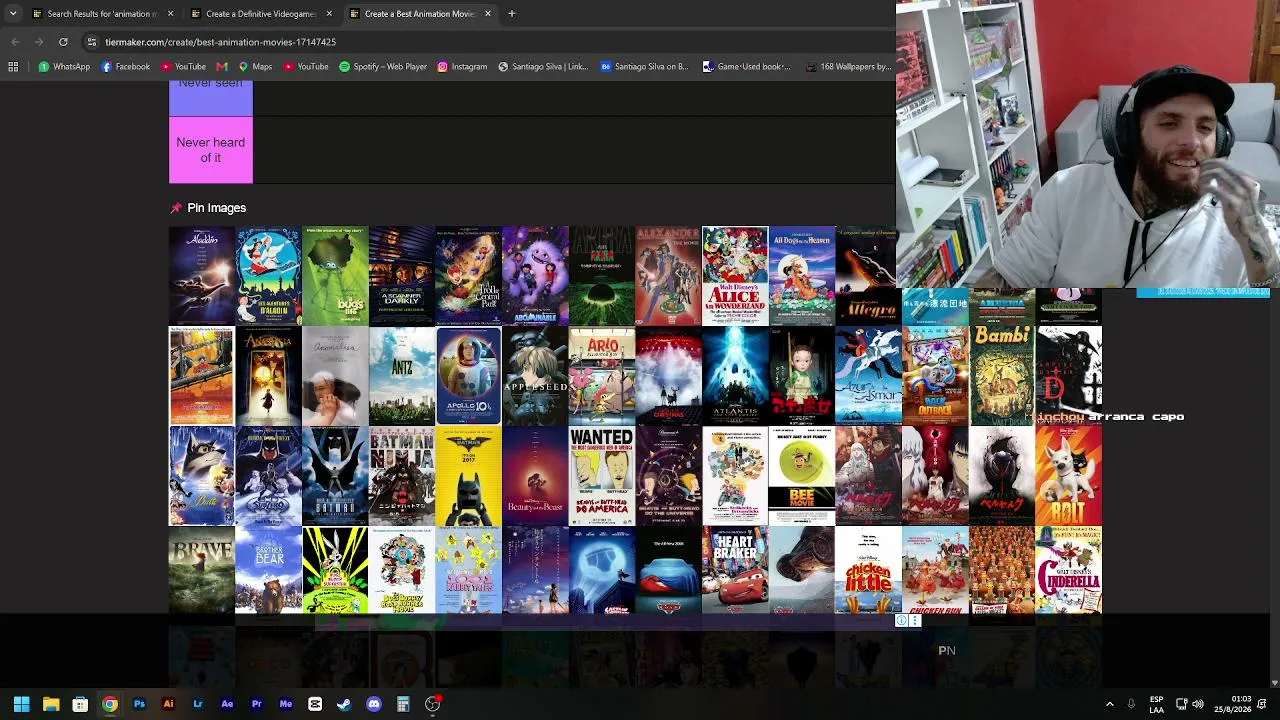Open Microsoft Store from the taskbar
Image resolution: width=1280 pixels, height=720 pixels.
click(80, 704)
